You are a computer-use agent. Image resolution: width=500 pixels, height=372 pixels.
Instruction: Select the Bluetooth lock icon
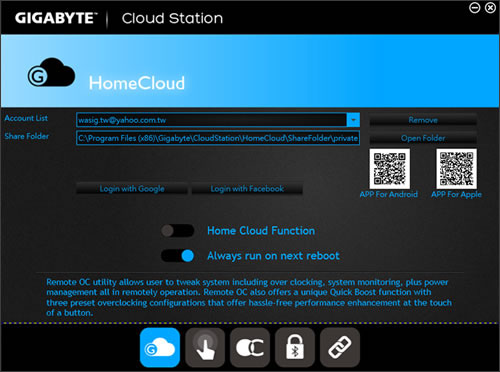tap(295, 347)
